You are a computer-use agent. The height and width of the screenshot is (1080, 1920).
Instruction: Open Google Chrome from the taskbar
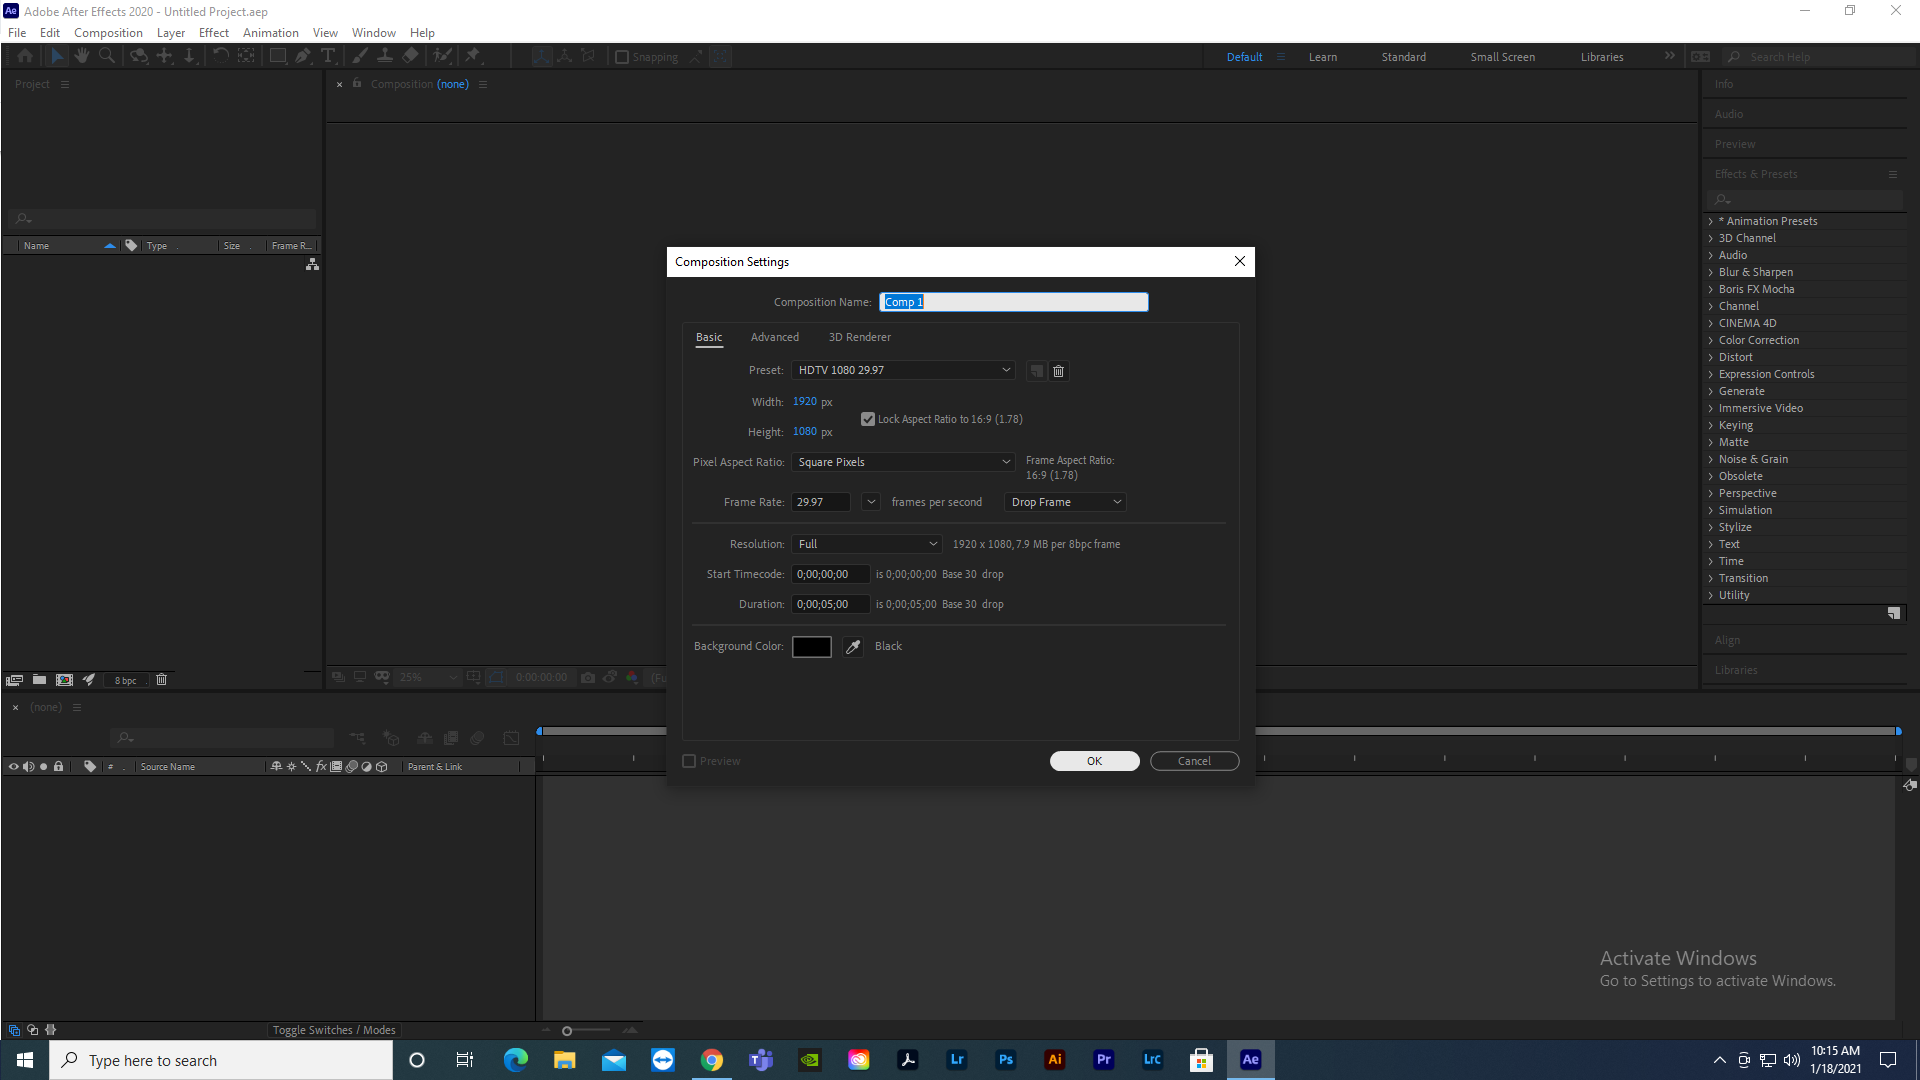coord(712,1060)
